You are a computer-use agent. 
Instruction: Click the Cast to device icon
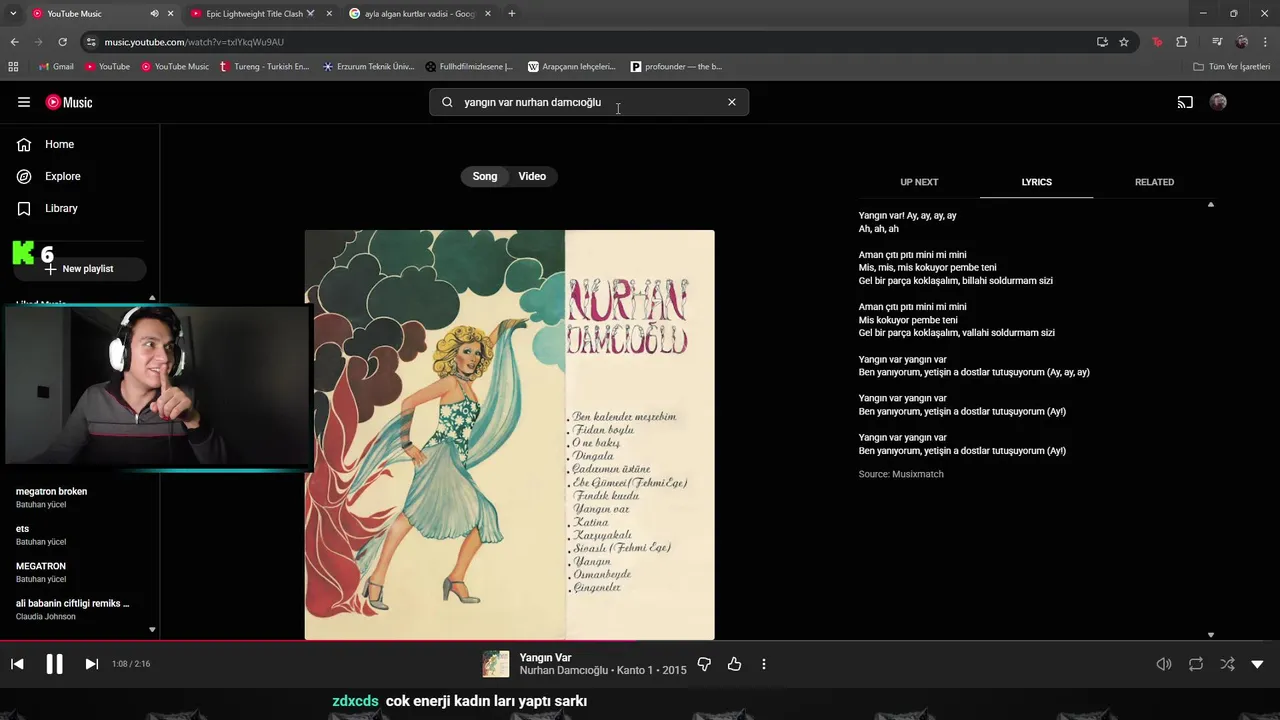[x=1185, y=102]
